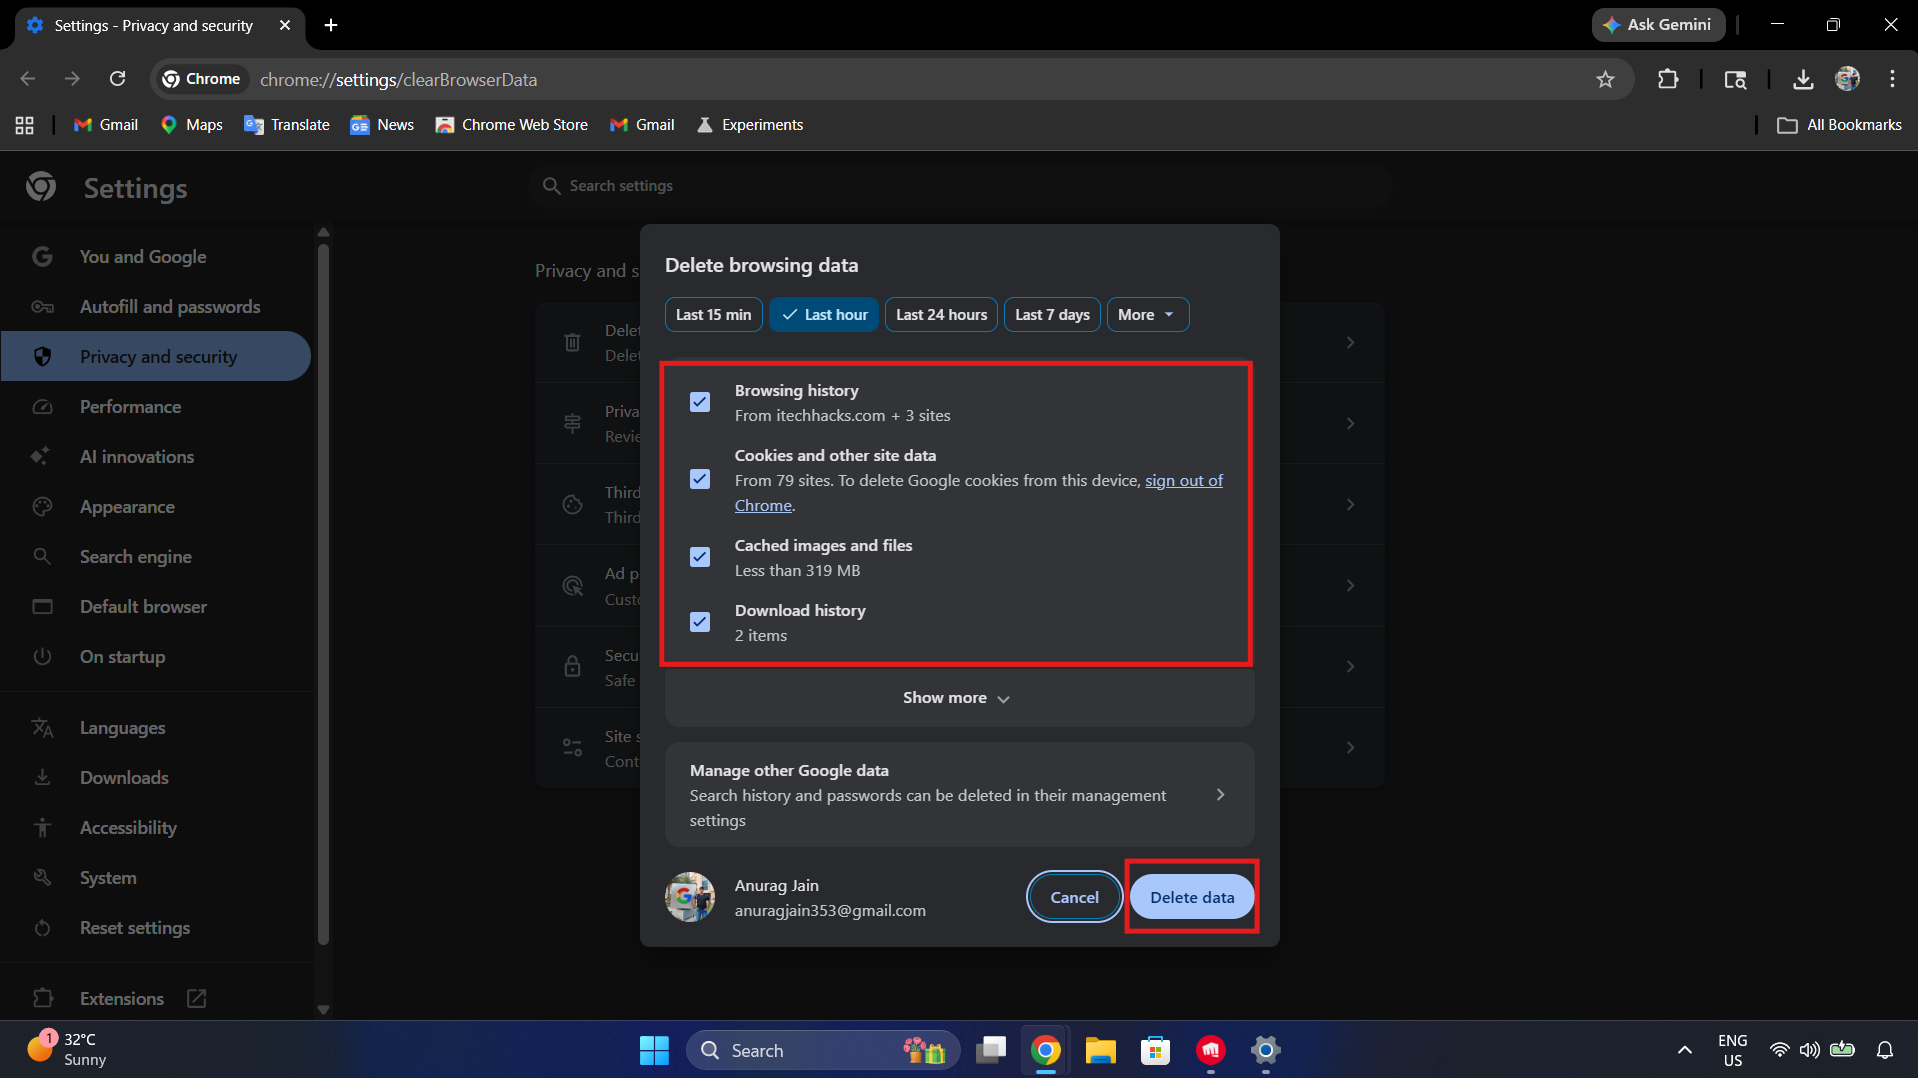Open the notifications bell icon
The width and height of the screenshot is (1918, 1078).
pyautogui.click(x=1885, y=1050)
